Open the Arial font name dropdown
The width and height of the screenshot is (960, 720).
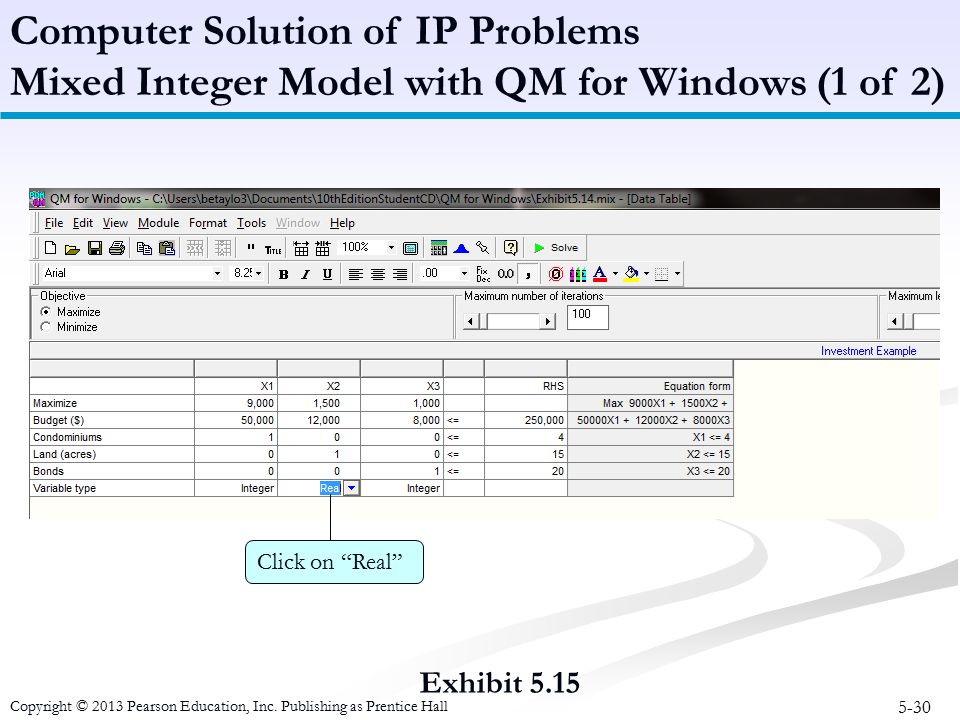click(x=217, y=274)
